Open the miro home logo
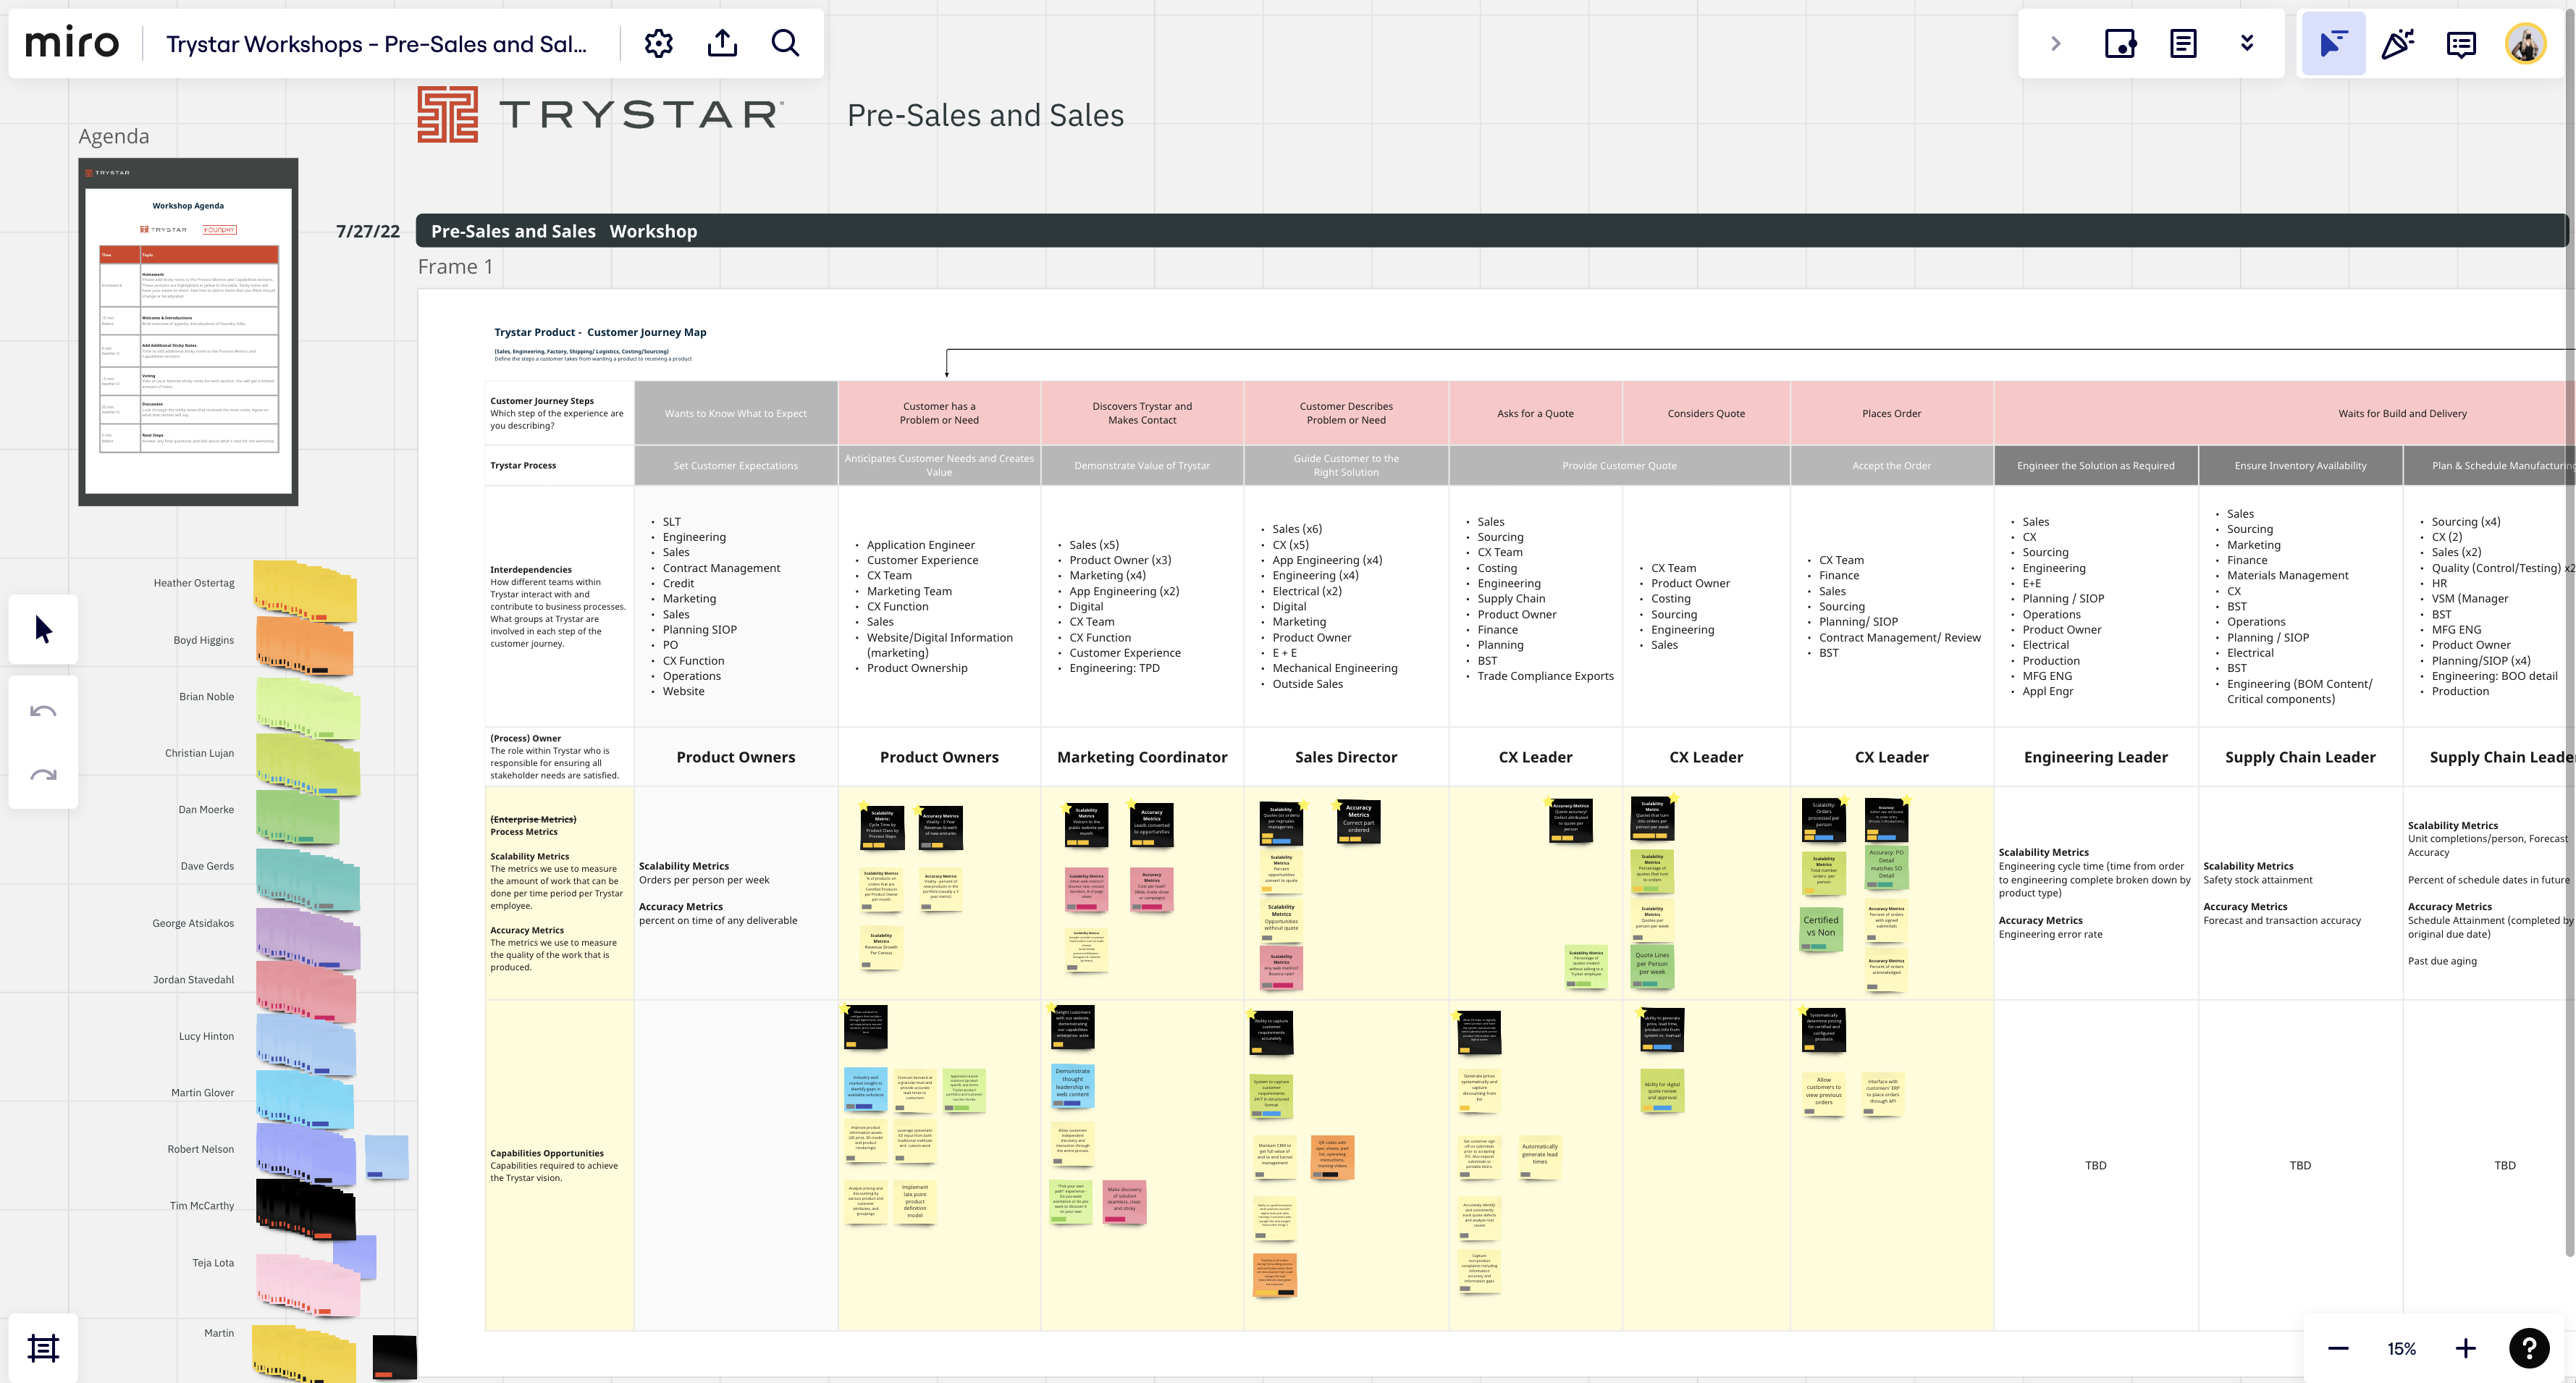Screen dimensions: 2576x1383 coord(71,43)
